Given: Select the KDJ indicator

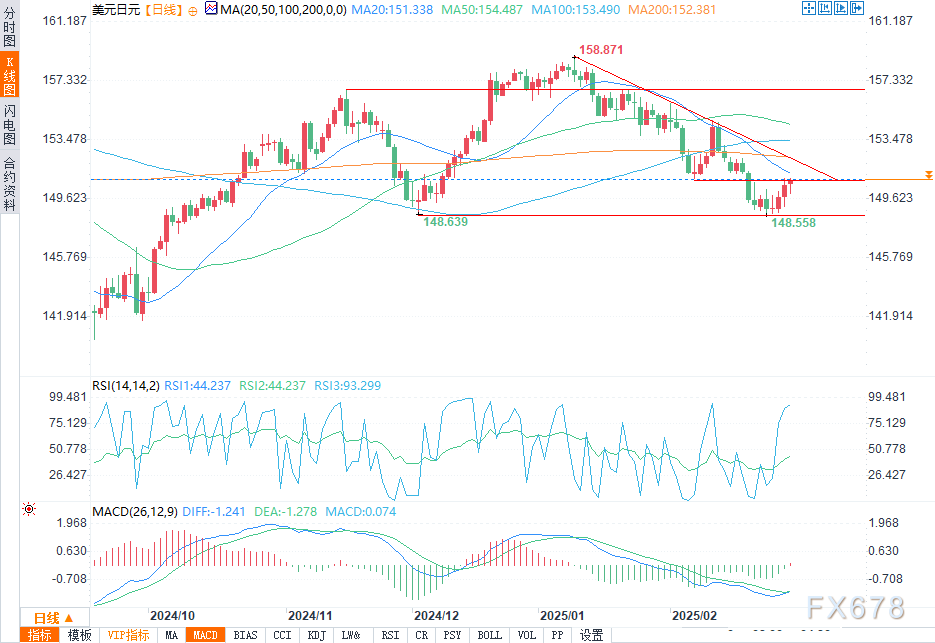Looking at the screenshot, I should click(x=316, y=635).
